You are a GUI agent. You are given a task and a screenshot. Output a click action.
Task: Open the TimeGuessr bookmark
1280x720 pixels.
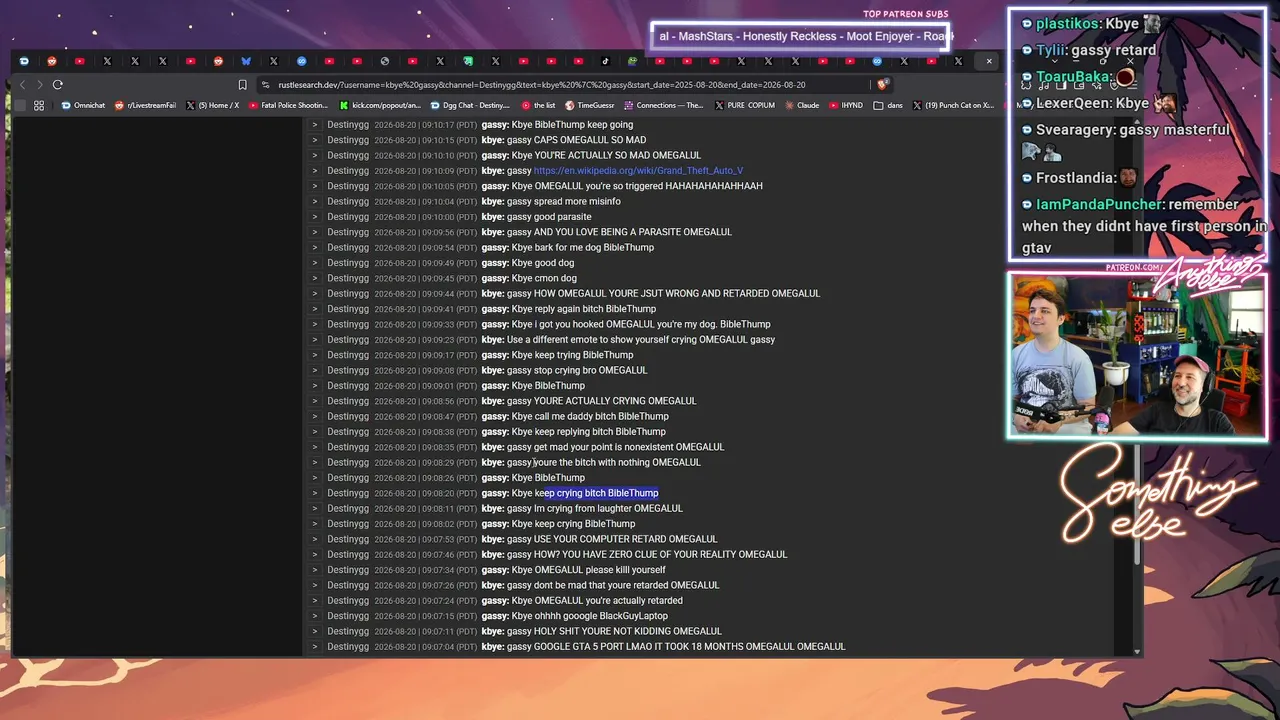pos(590,105)
